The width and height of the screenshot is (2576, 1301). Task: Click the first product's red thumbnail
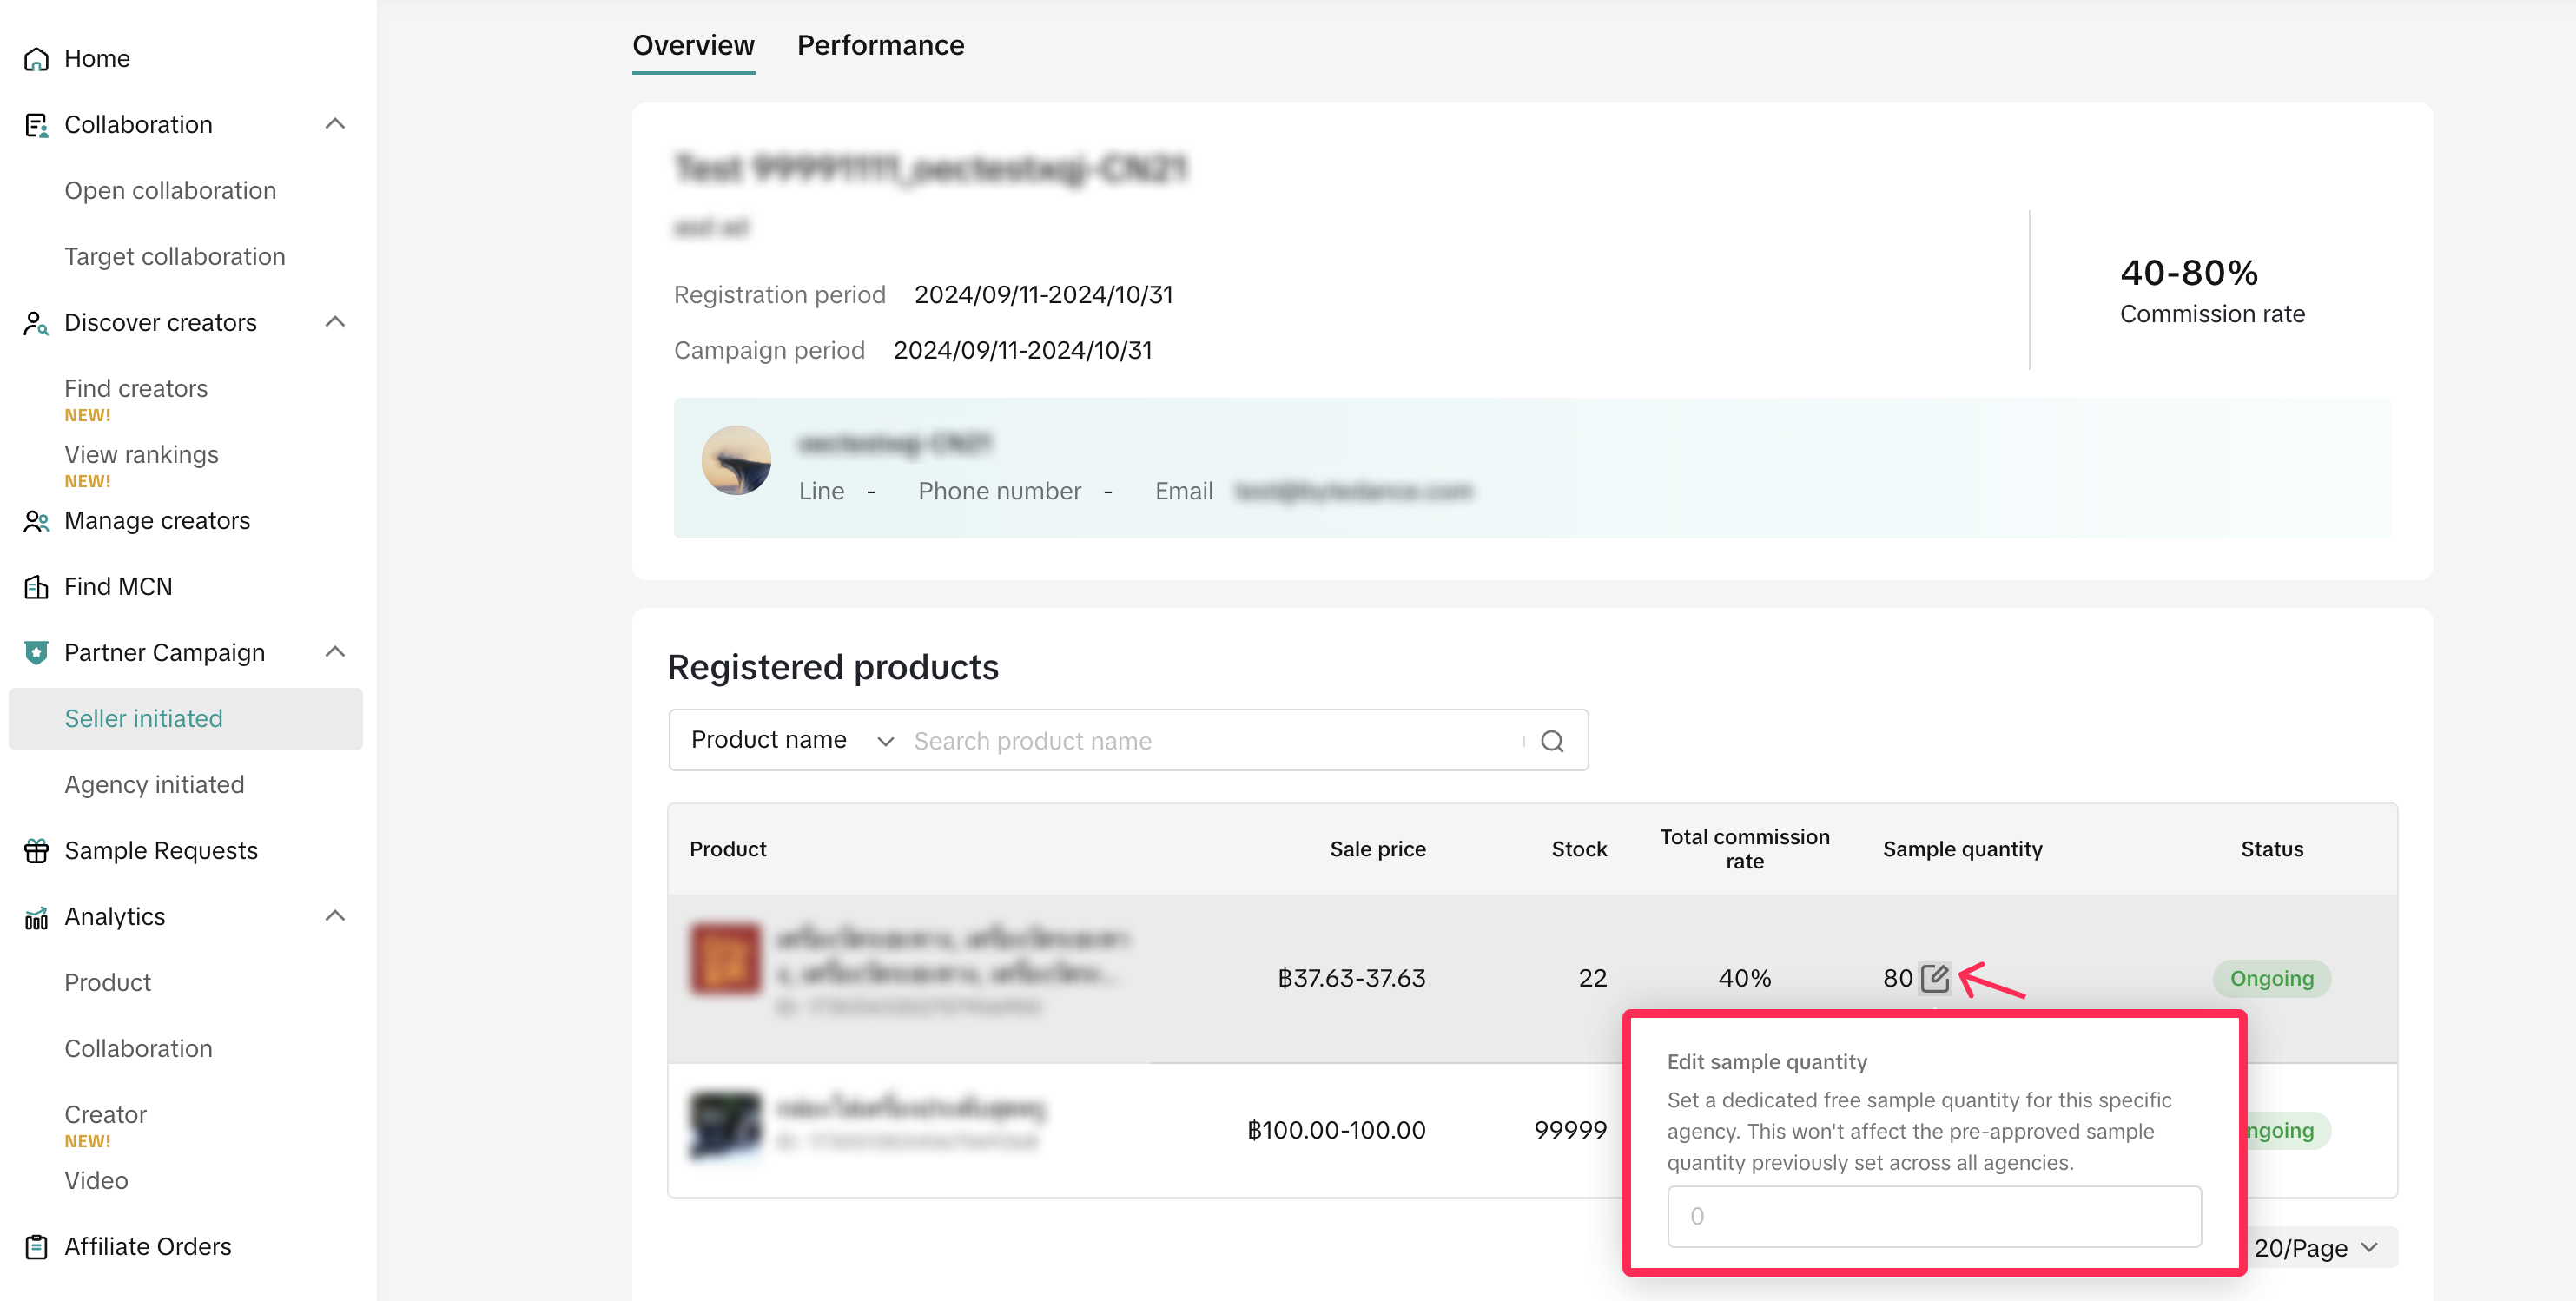(725, 959)
